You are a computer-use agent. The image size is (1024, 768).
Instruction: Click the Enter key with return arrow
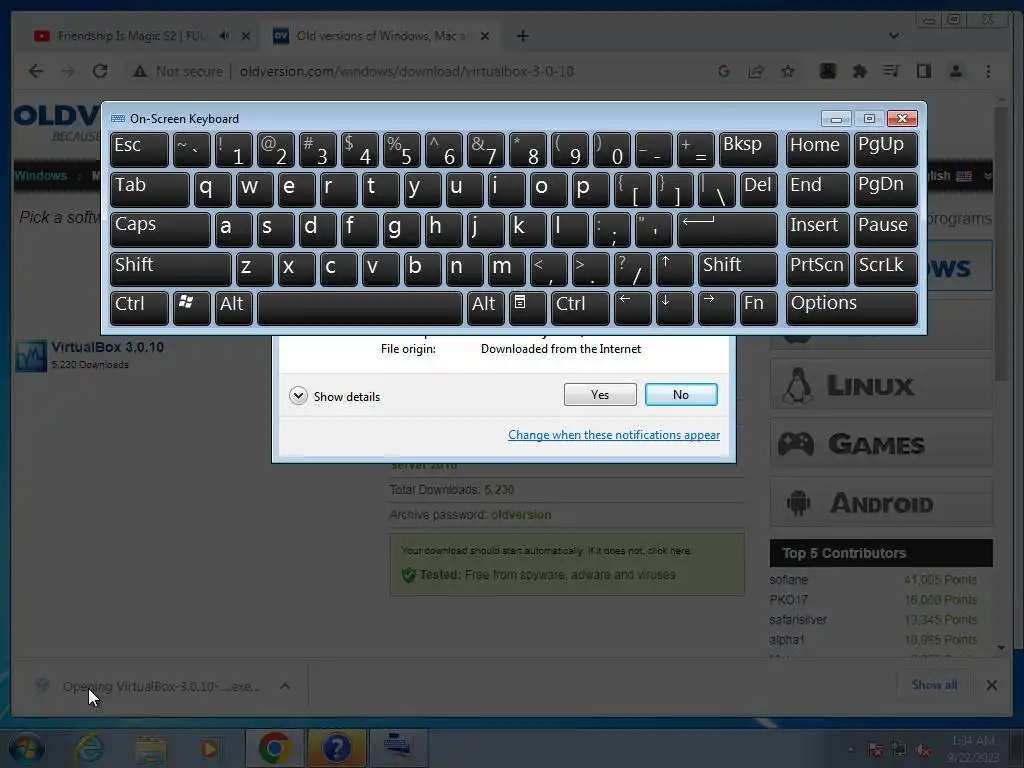tap(727, 229)
